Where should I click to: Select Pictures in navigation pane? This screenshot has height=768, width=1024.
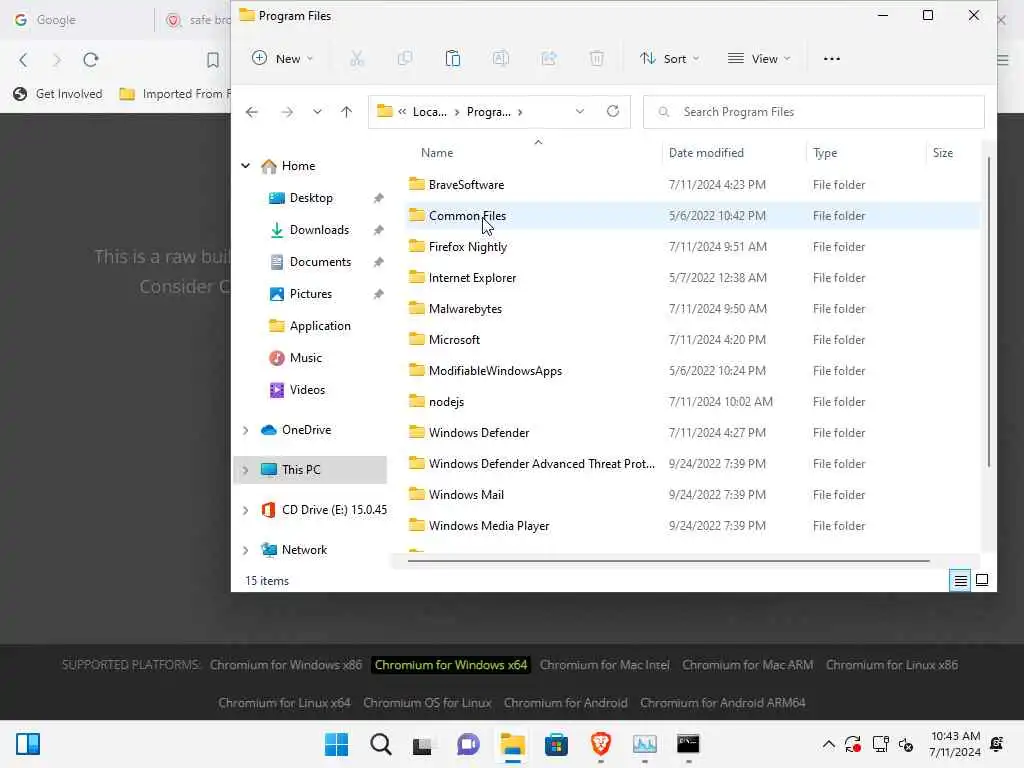pos(311,294)
